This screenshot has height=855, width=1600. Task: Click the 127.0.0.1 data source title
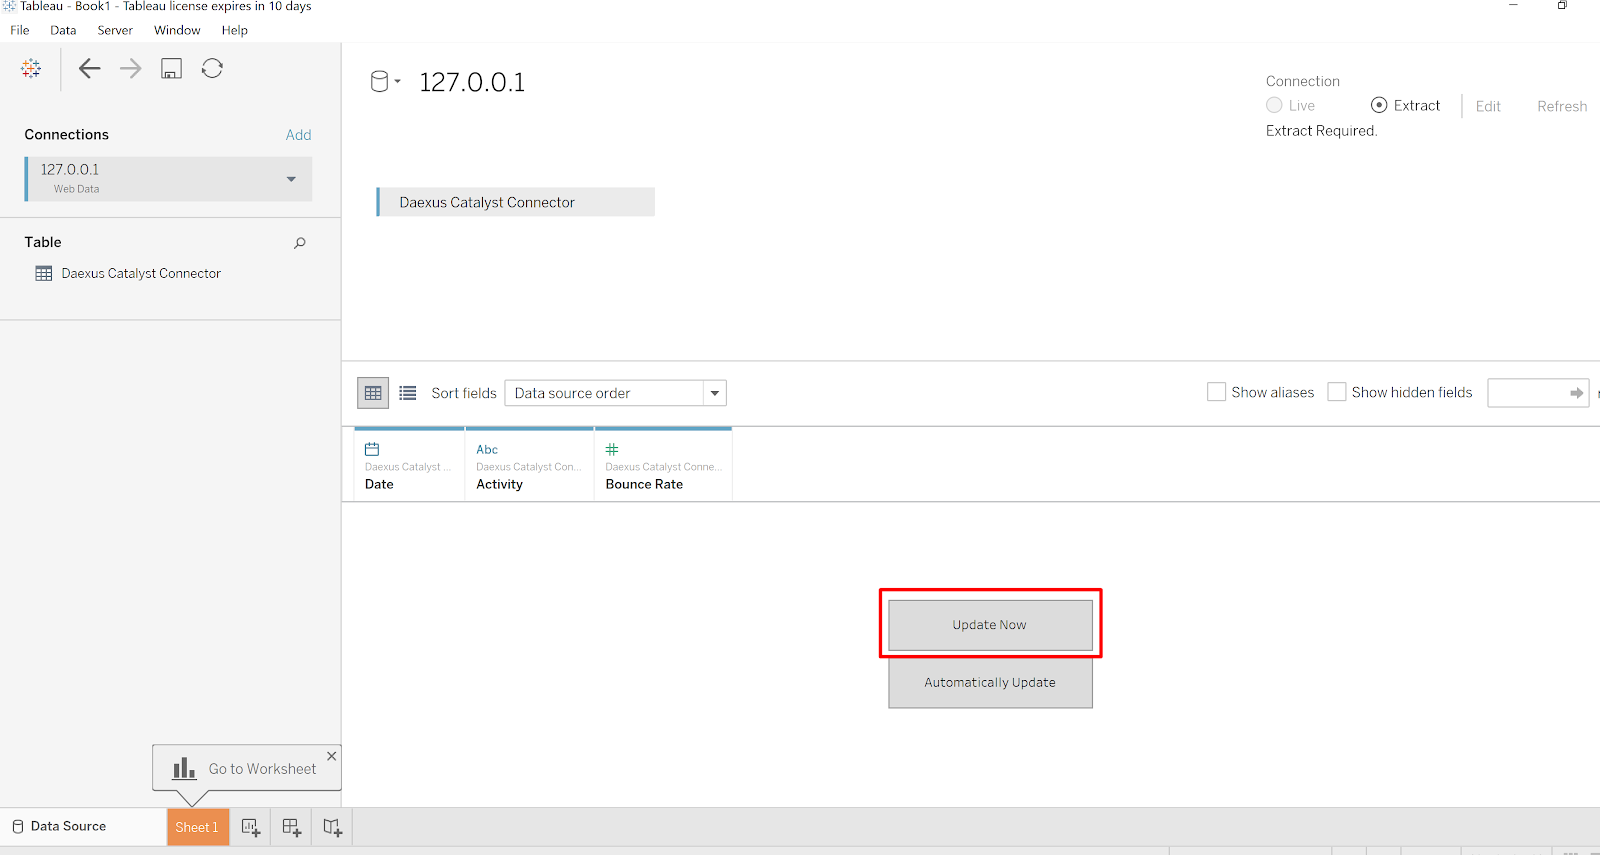tap(472, 82)
